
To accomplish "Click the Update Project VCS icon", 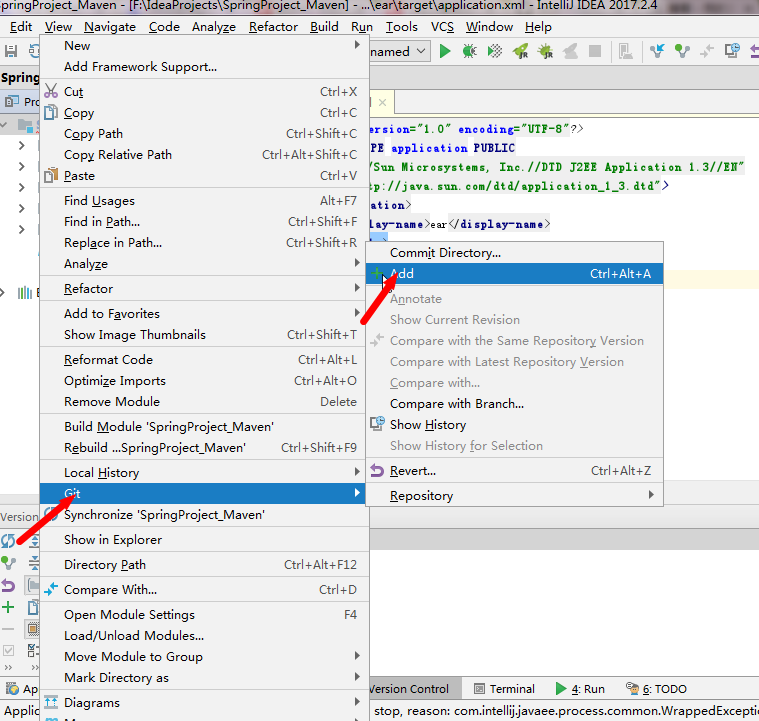I will 657,51.
